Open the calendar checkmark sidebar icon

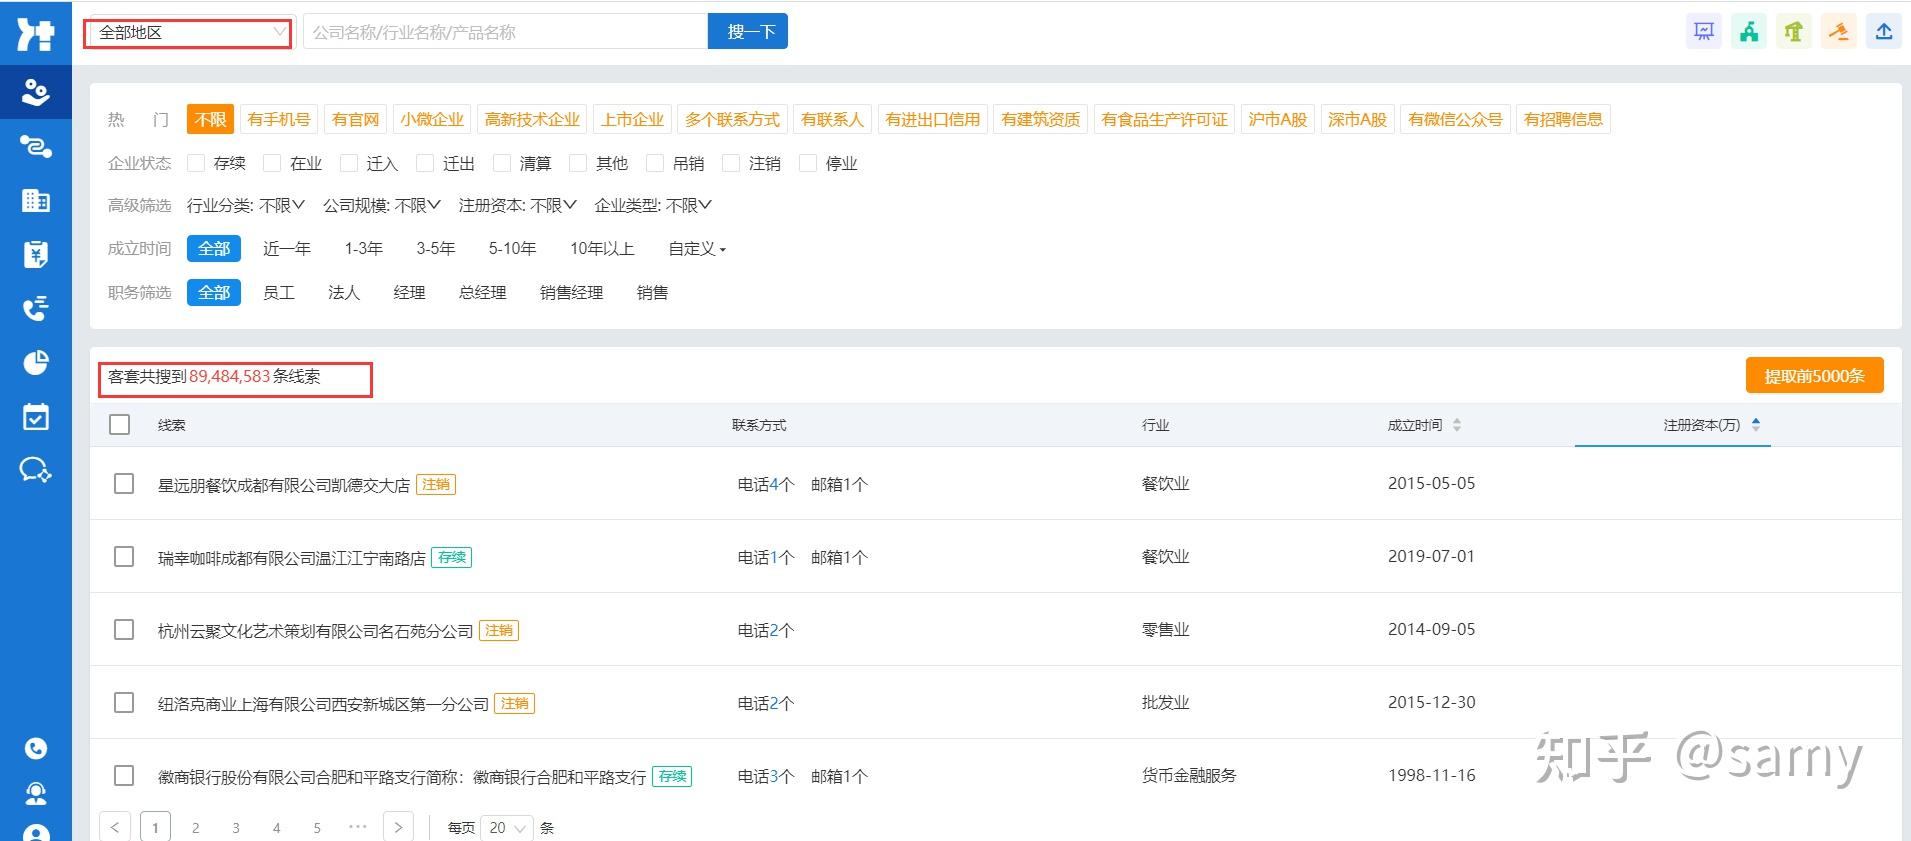[x=36, y=416]
